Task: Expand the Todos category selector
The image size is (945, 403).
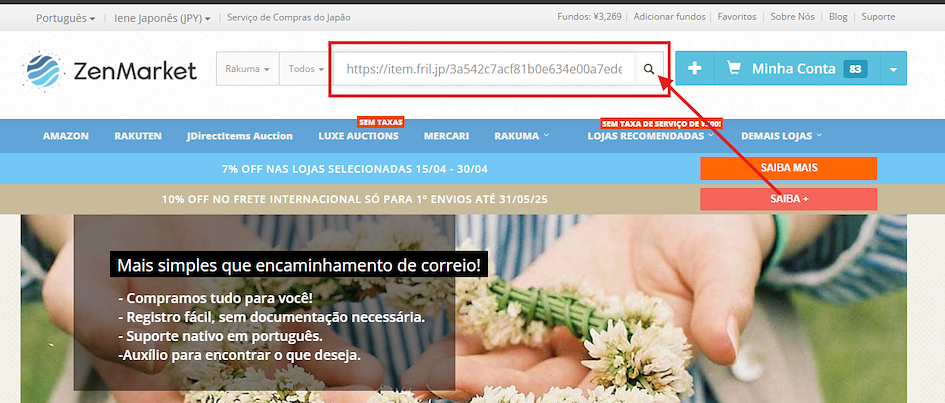Action: coord(306,70)
